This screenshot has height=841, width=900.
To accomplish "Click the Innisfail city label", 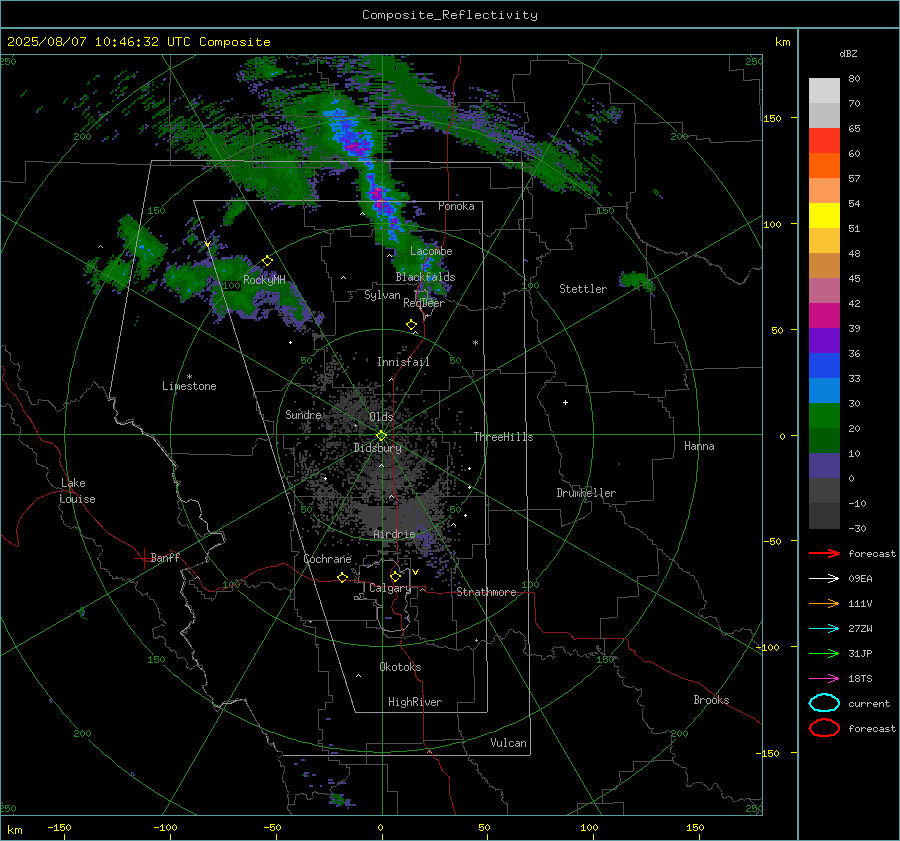I will click(x=403, y=362).
